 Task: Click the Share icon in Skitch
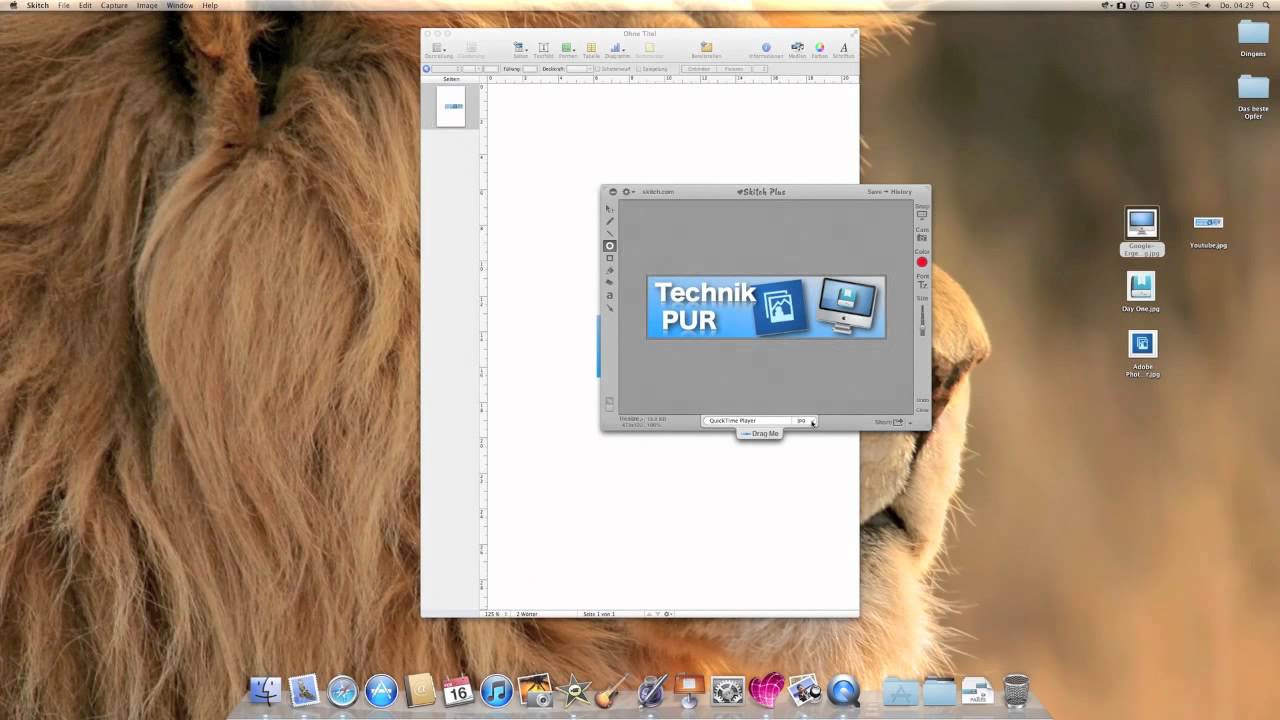(897, 422)
